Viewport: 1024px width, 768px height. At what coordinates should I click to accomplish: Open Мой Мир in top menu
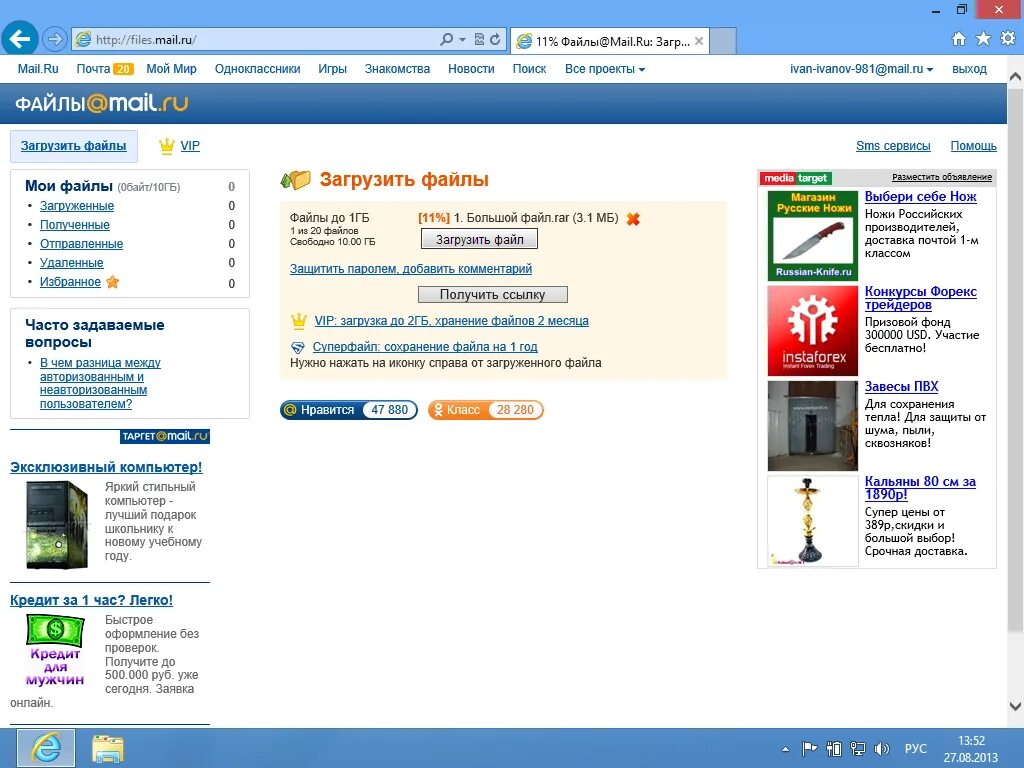point(171,69)
